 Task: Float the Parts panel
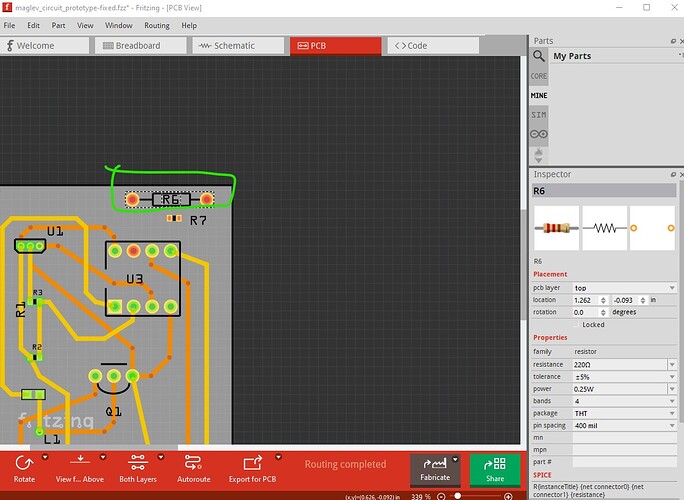click(x=673, y=41)
